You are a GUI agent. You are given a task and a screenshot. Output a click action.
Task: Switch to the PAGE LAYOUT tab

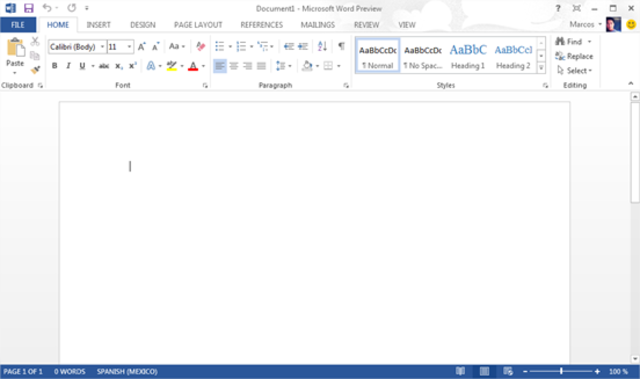[x=198, y=25]
